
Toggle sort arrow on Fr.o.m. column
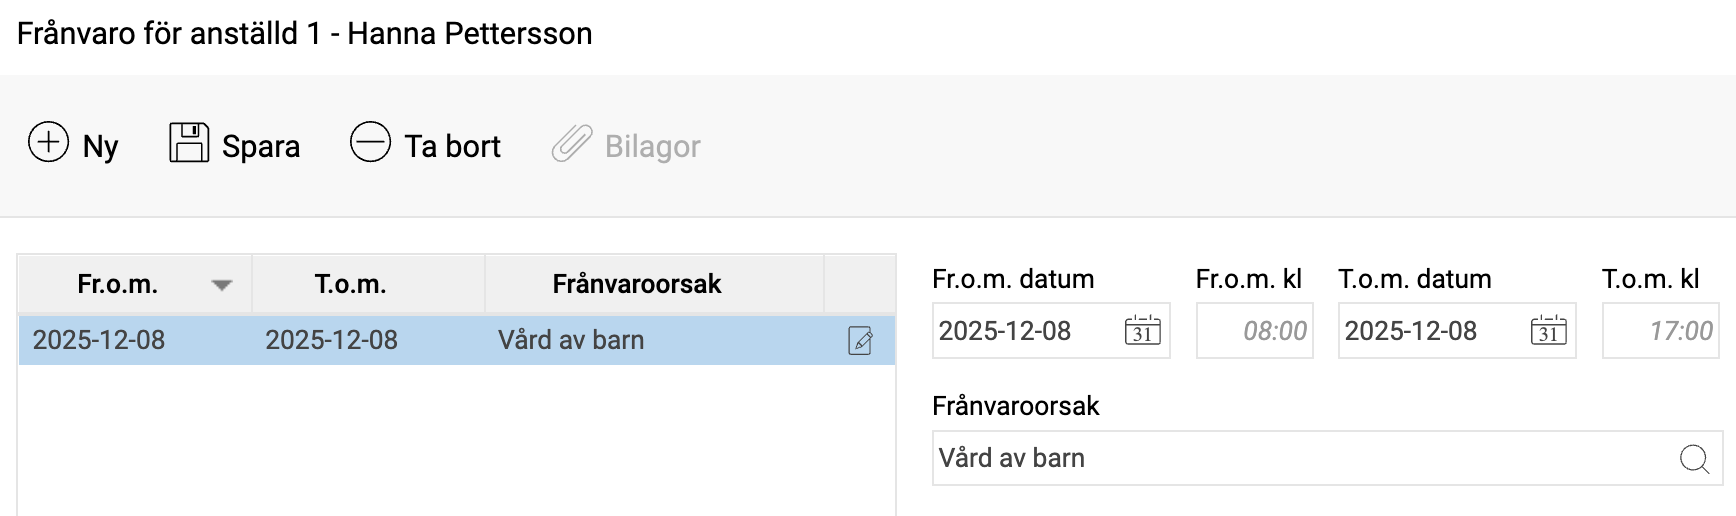[222, 285]
